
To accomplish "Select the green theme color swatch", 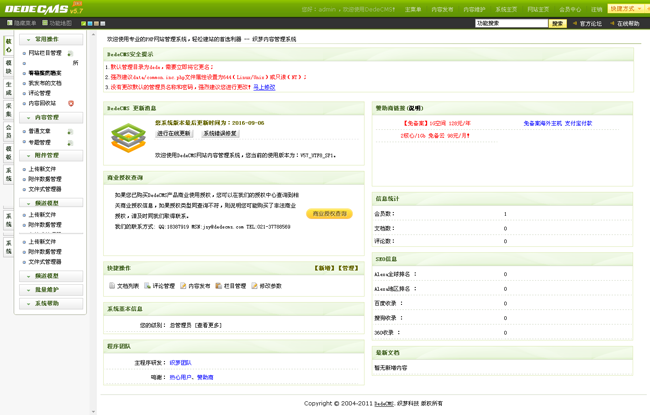I will (83, 24).
